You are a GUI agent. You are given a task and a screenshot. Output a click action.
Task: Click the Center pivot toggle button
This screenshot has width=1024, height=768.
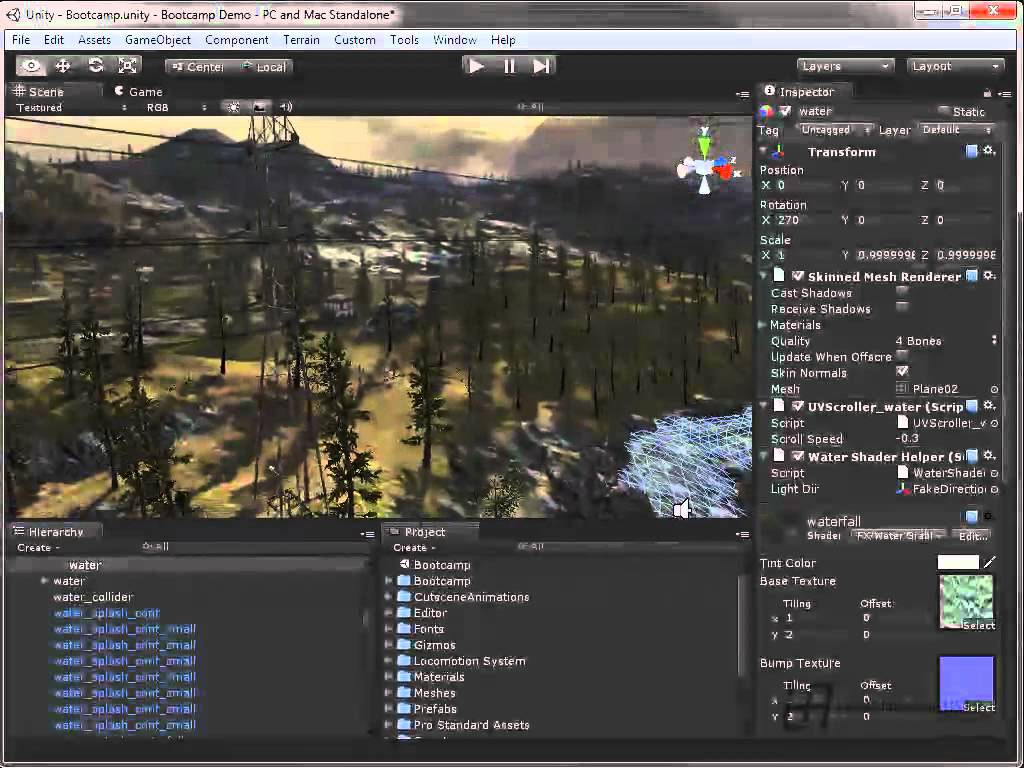(x=197, y=66)
